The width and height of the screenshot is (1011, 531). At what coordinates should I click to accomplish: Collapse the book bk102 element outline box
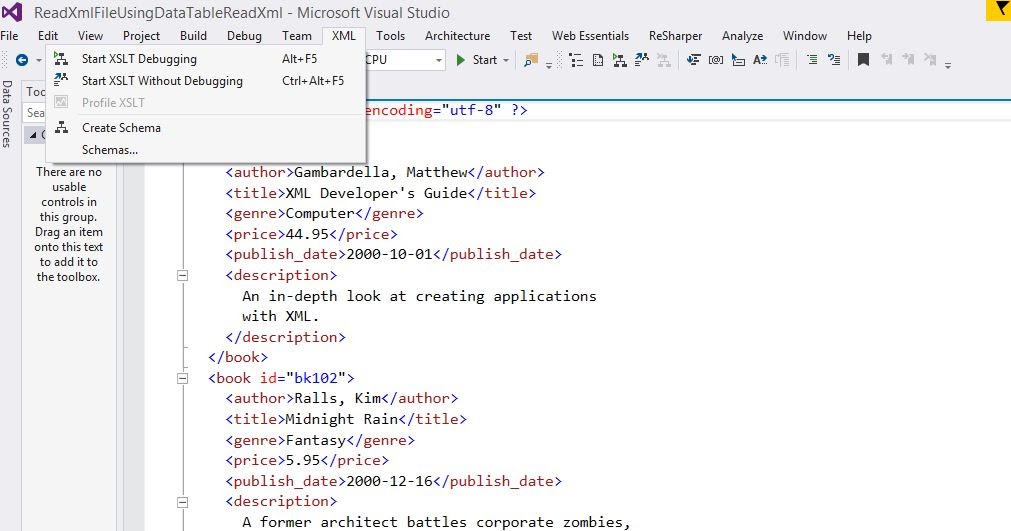182,378
